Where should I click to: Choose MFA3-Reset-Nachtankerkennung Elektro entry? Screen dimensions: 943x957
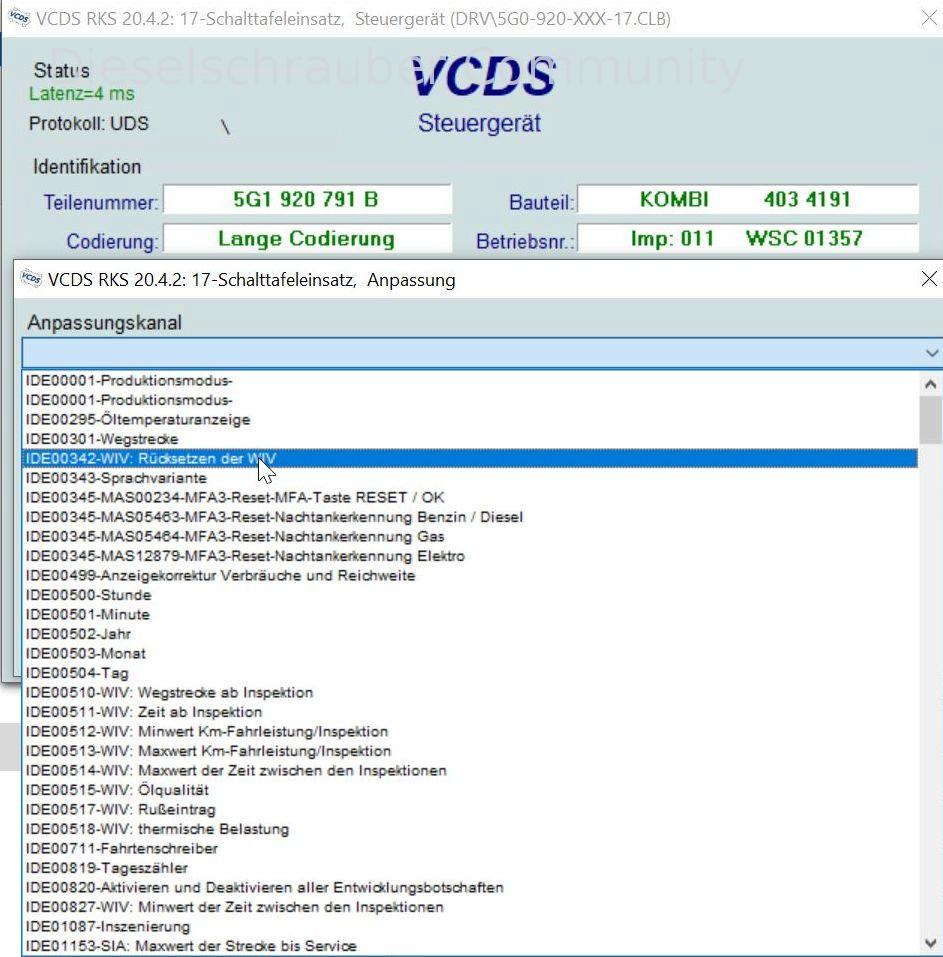470,556
